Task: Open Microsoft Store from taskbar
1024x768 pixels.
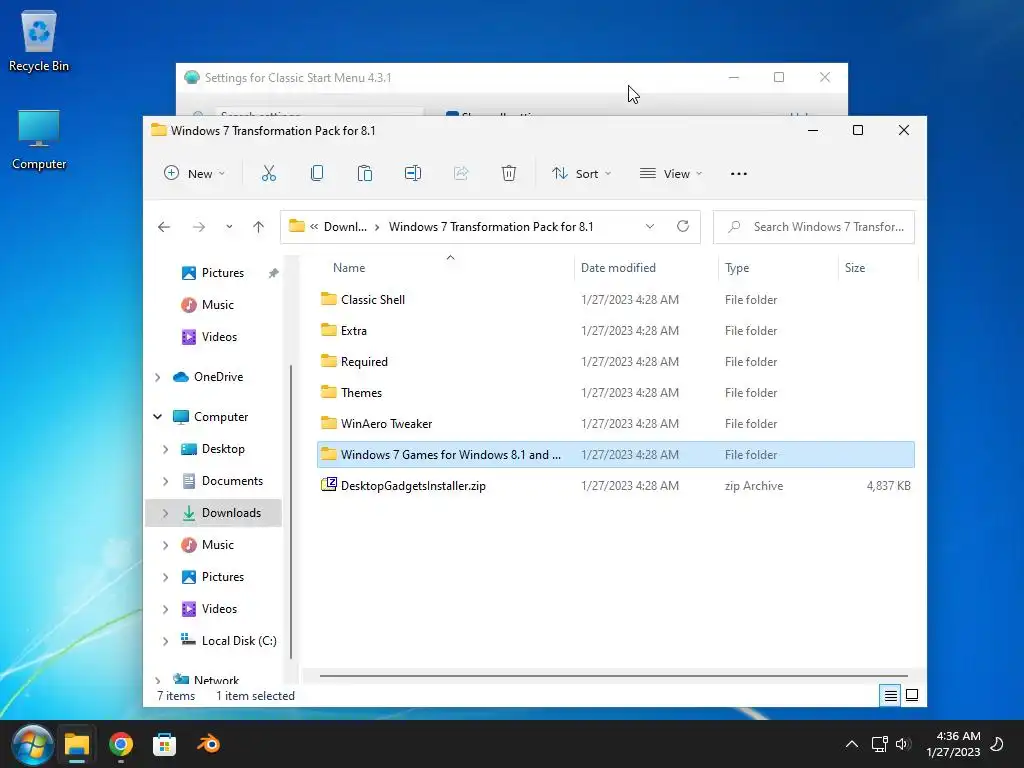Action: tap(165, 744)
